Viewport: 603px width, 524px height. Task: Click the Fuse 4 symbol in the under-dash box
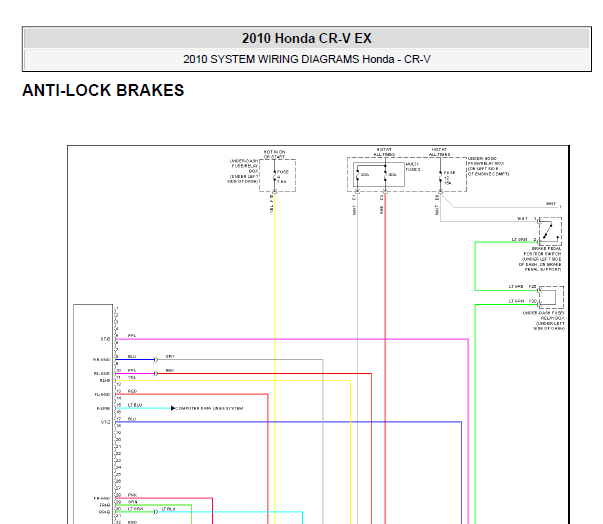tap(275, 177)
